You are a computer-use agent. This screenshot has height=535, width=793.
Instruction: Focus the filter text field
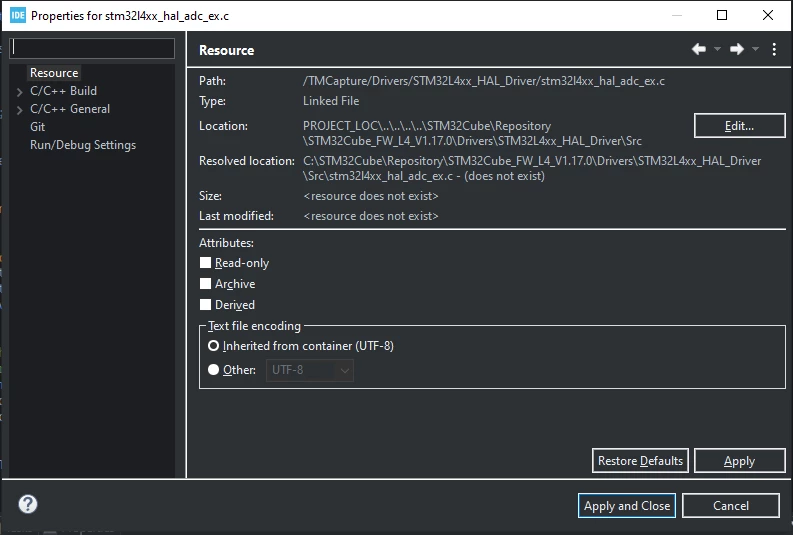[92, 48]
